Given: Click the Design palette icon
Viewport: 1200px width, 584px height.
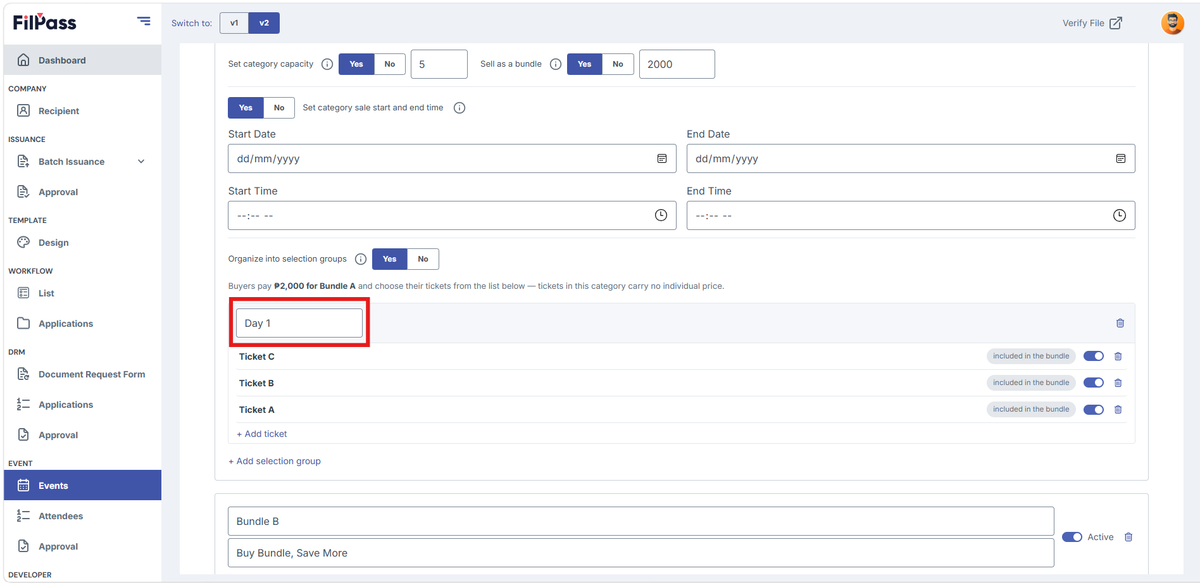Looking at the screenshot, I should (24, 242).
